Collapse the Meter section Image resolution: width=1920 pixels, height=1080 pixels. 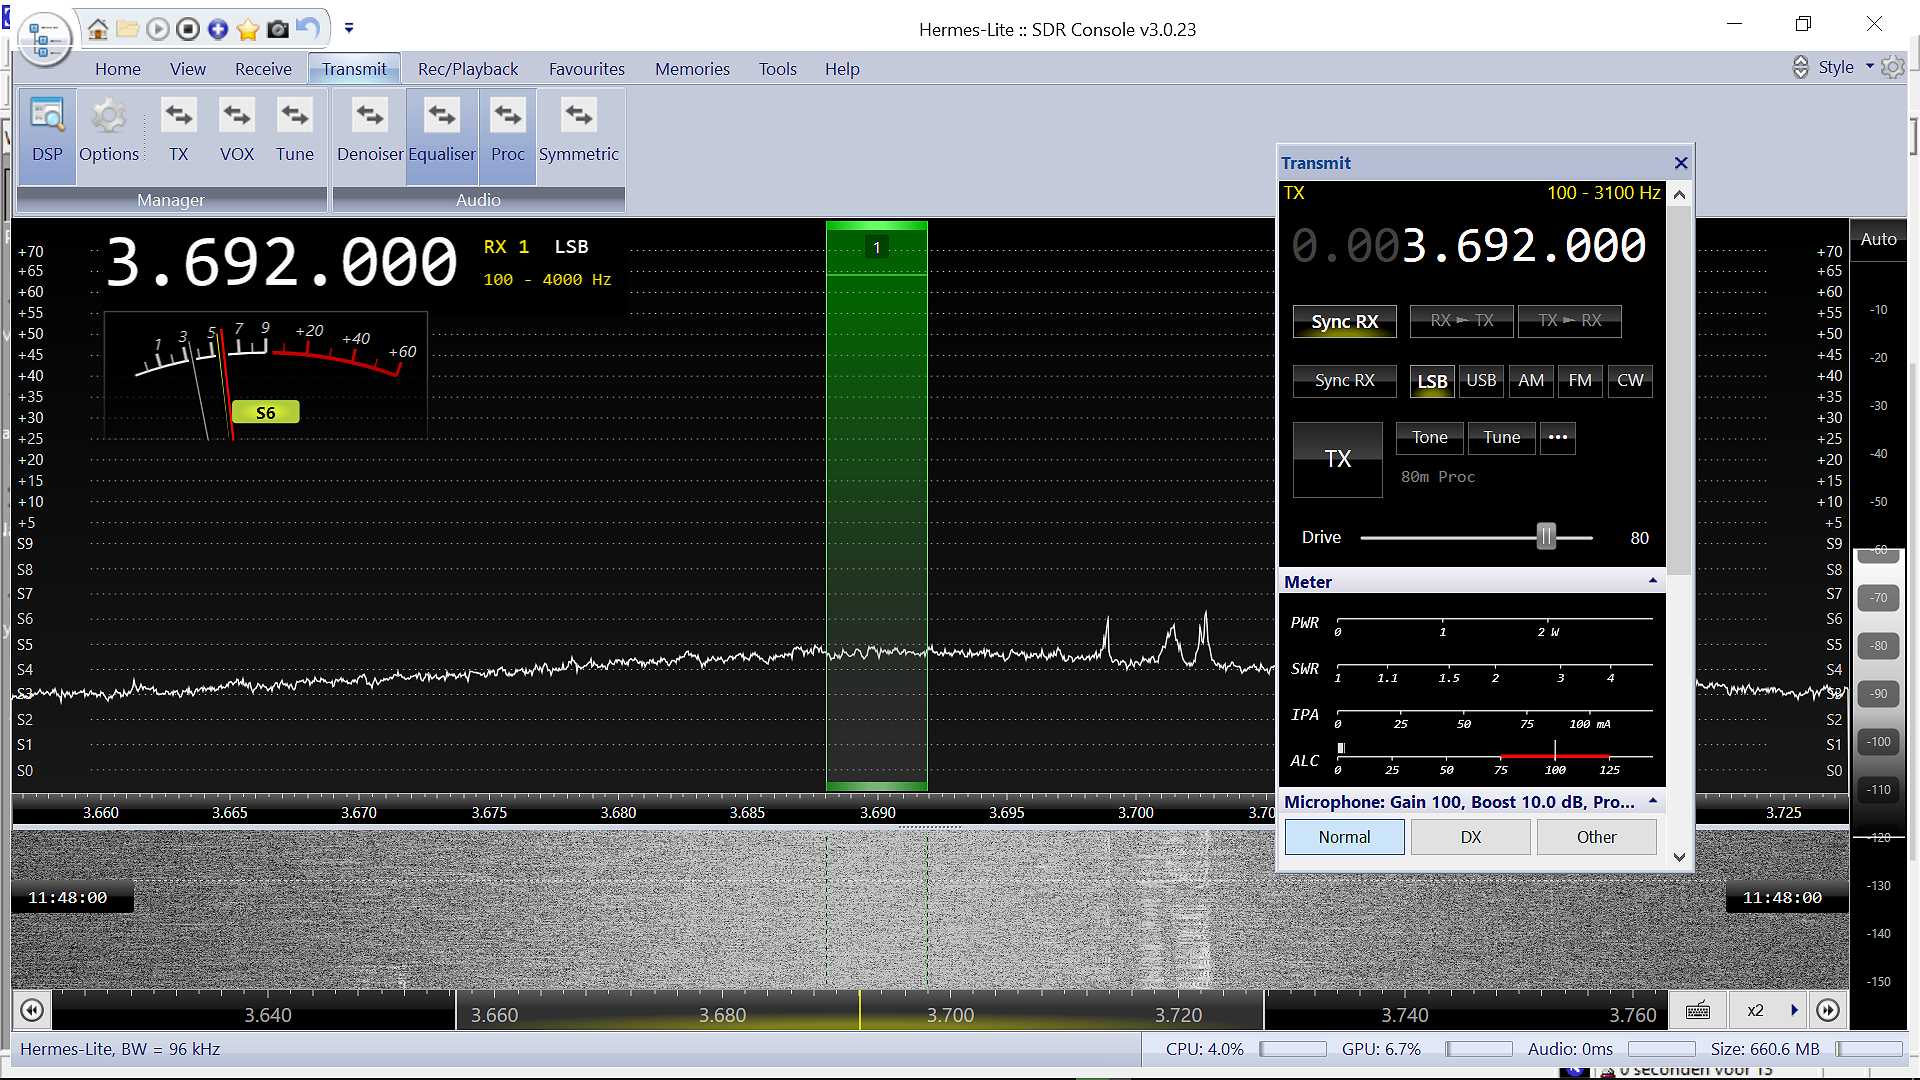1653,581
